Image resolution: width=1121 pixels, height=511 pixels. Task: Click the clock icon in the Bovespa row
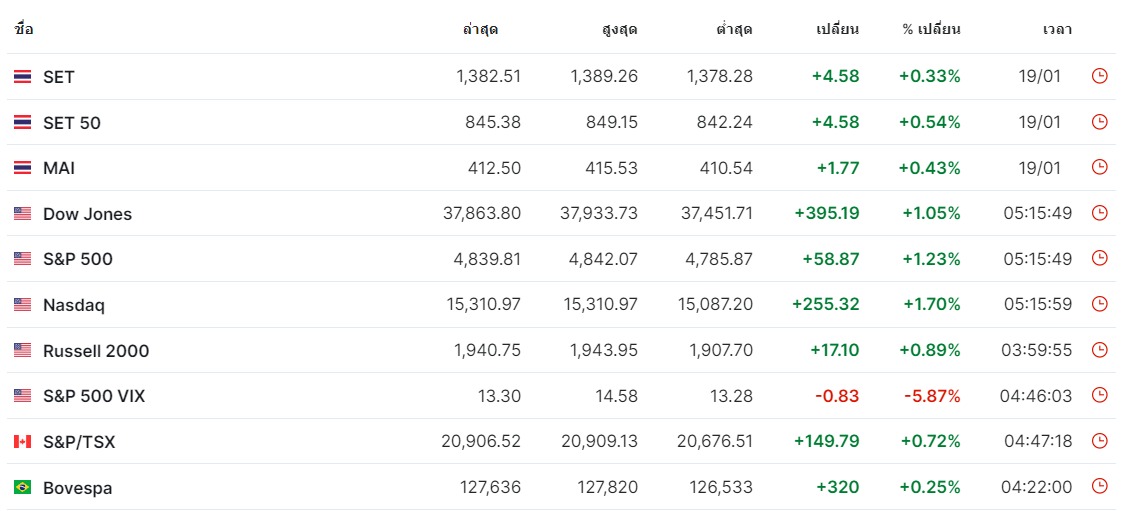coord(1100,487)
